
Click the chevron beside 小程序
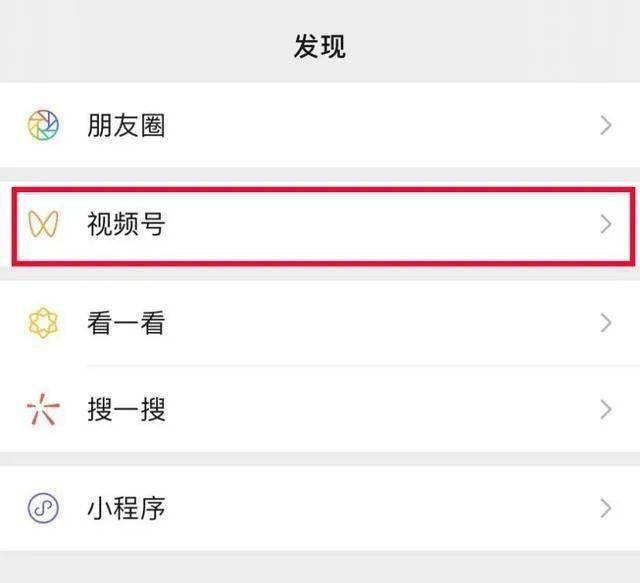[605, 508]
